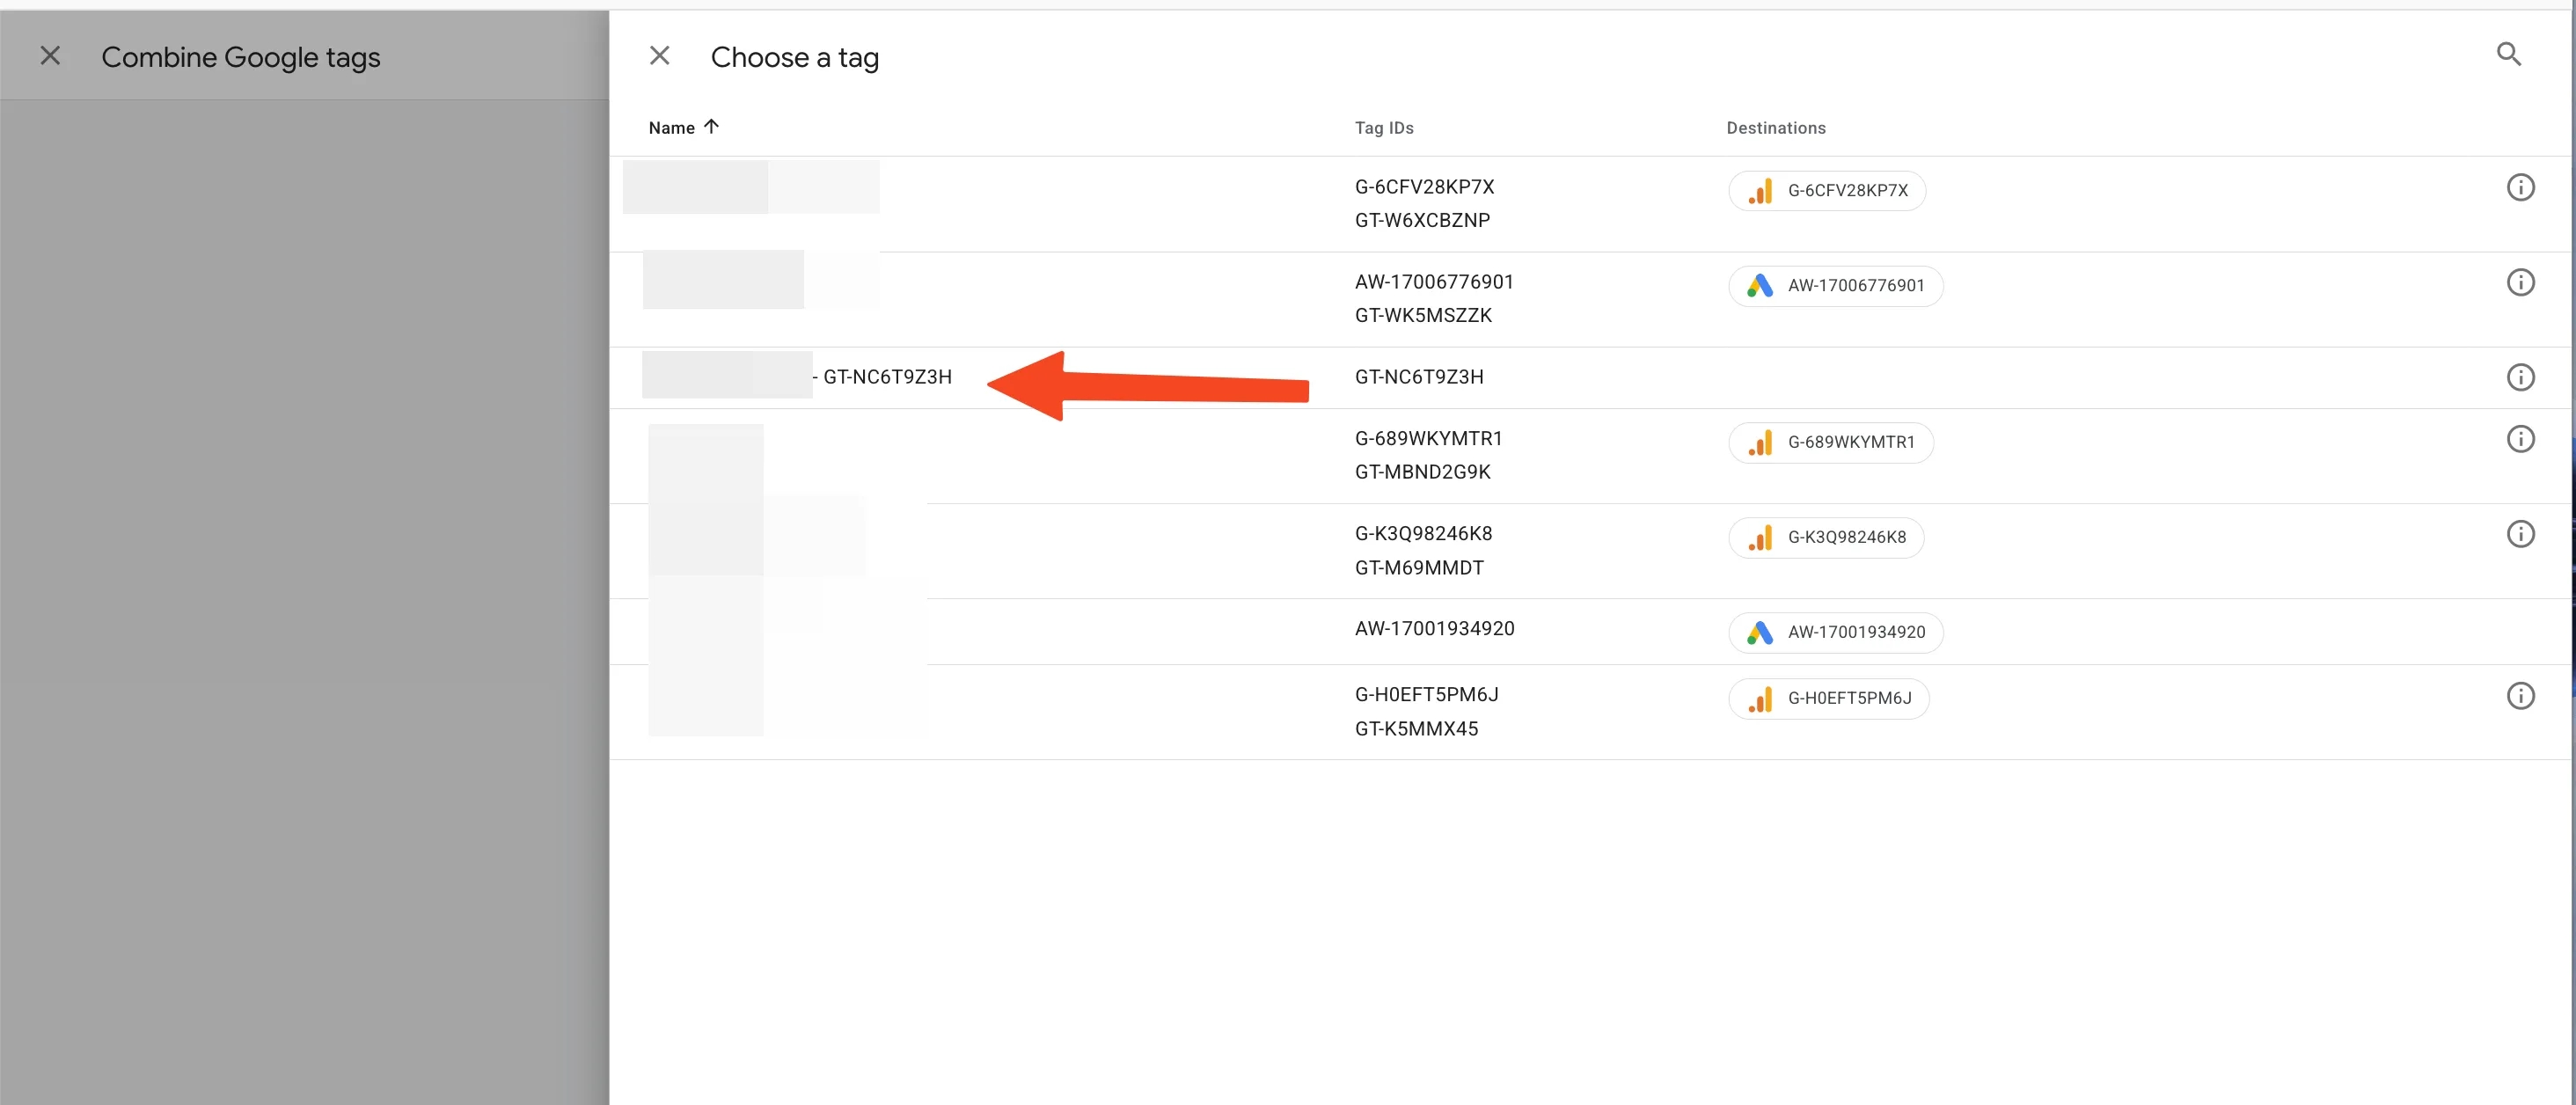Open info for the G-6CFV28KP7X tag row
This screenshot has height=1105, width=2576.
coord(2520,187)
